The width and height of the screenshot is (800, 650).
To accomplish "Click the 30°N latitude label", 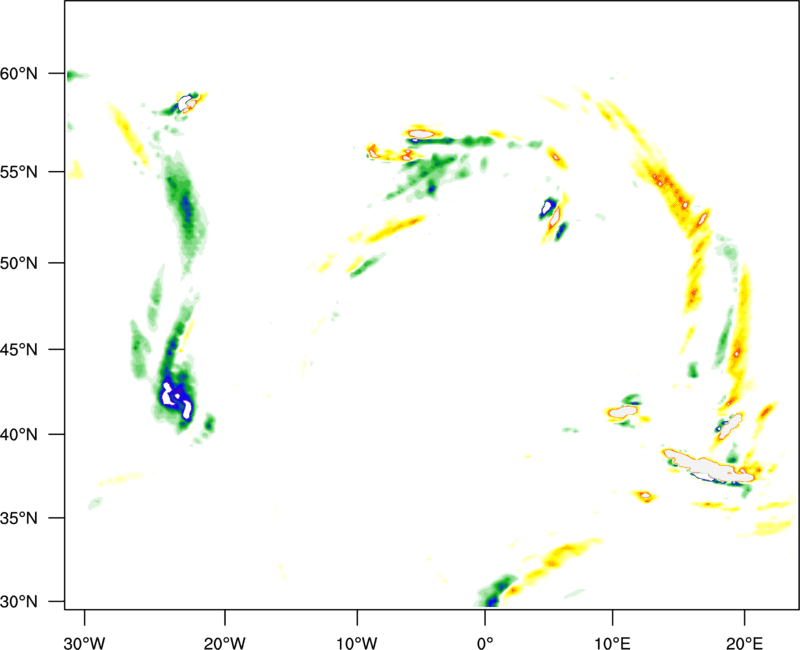I will click(x=19, y=602).
